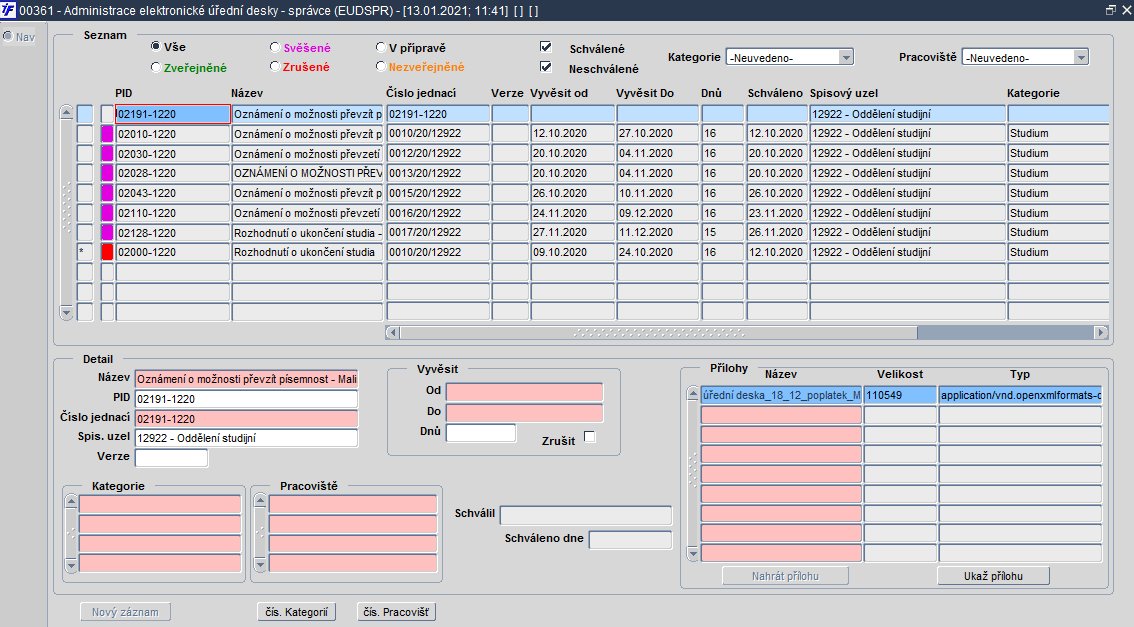Click the Pracoviště list scroll-up arrow
The image size is (1134, 627).
click(x=260, y=500)
